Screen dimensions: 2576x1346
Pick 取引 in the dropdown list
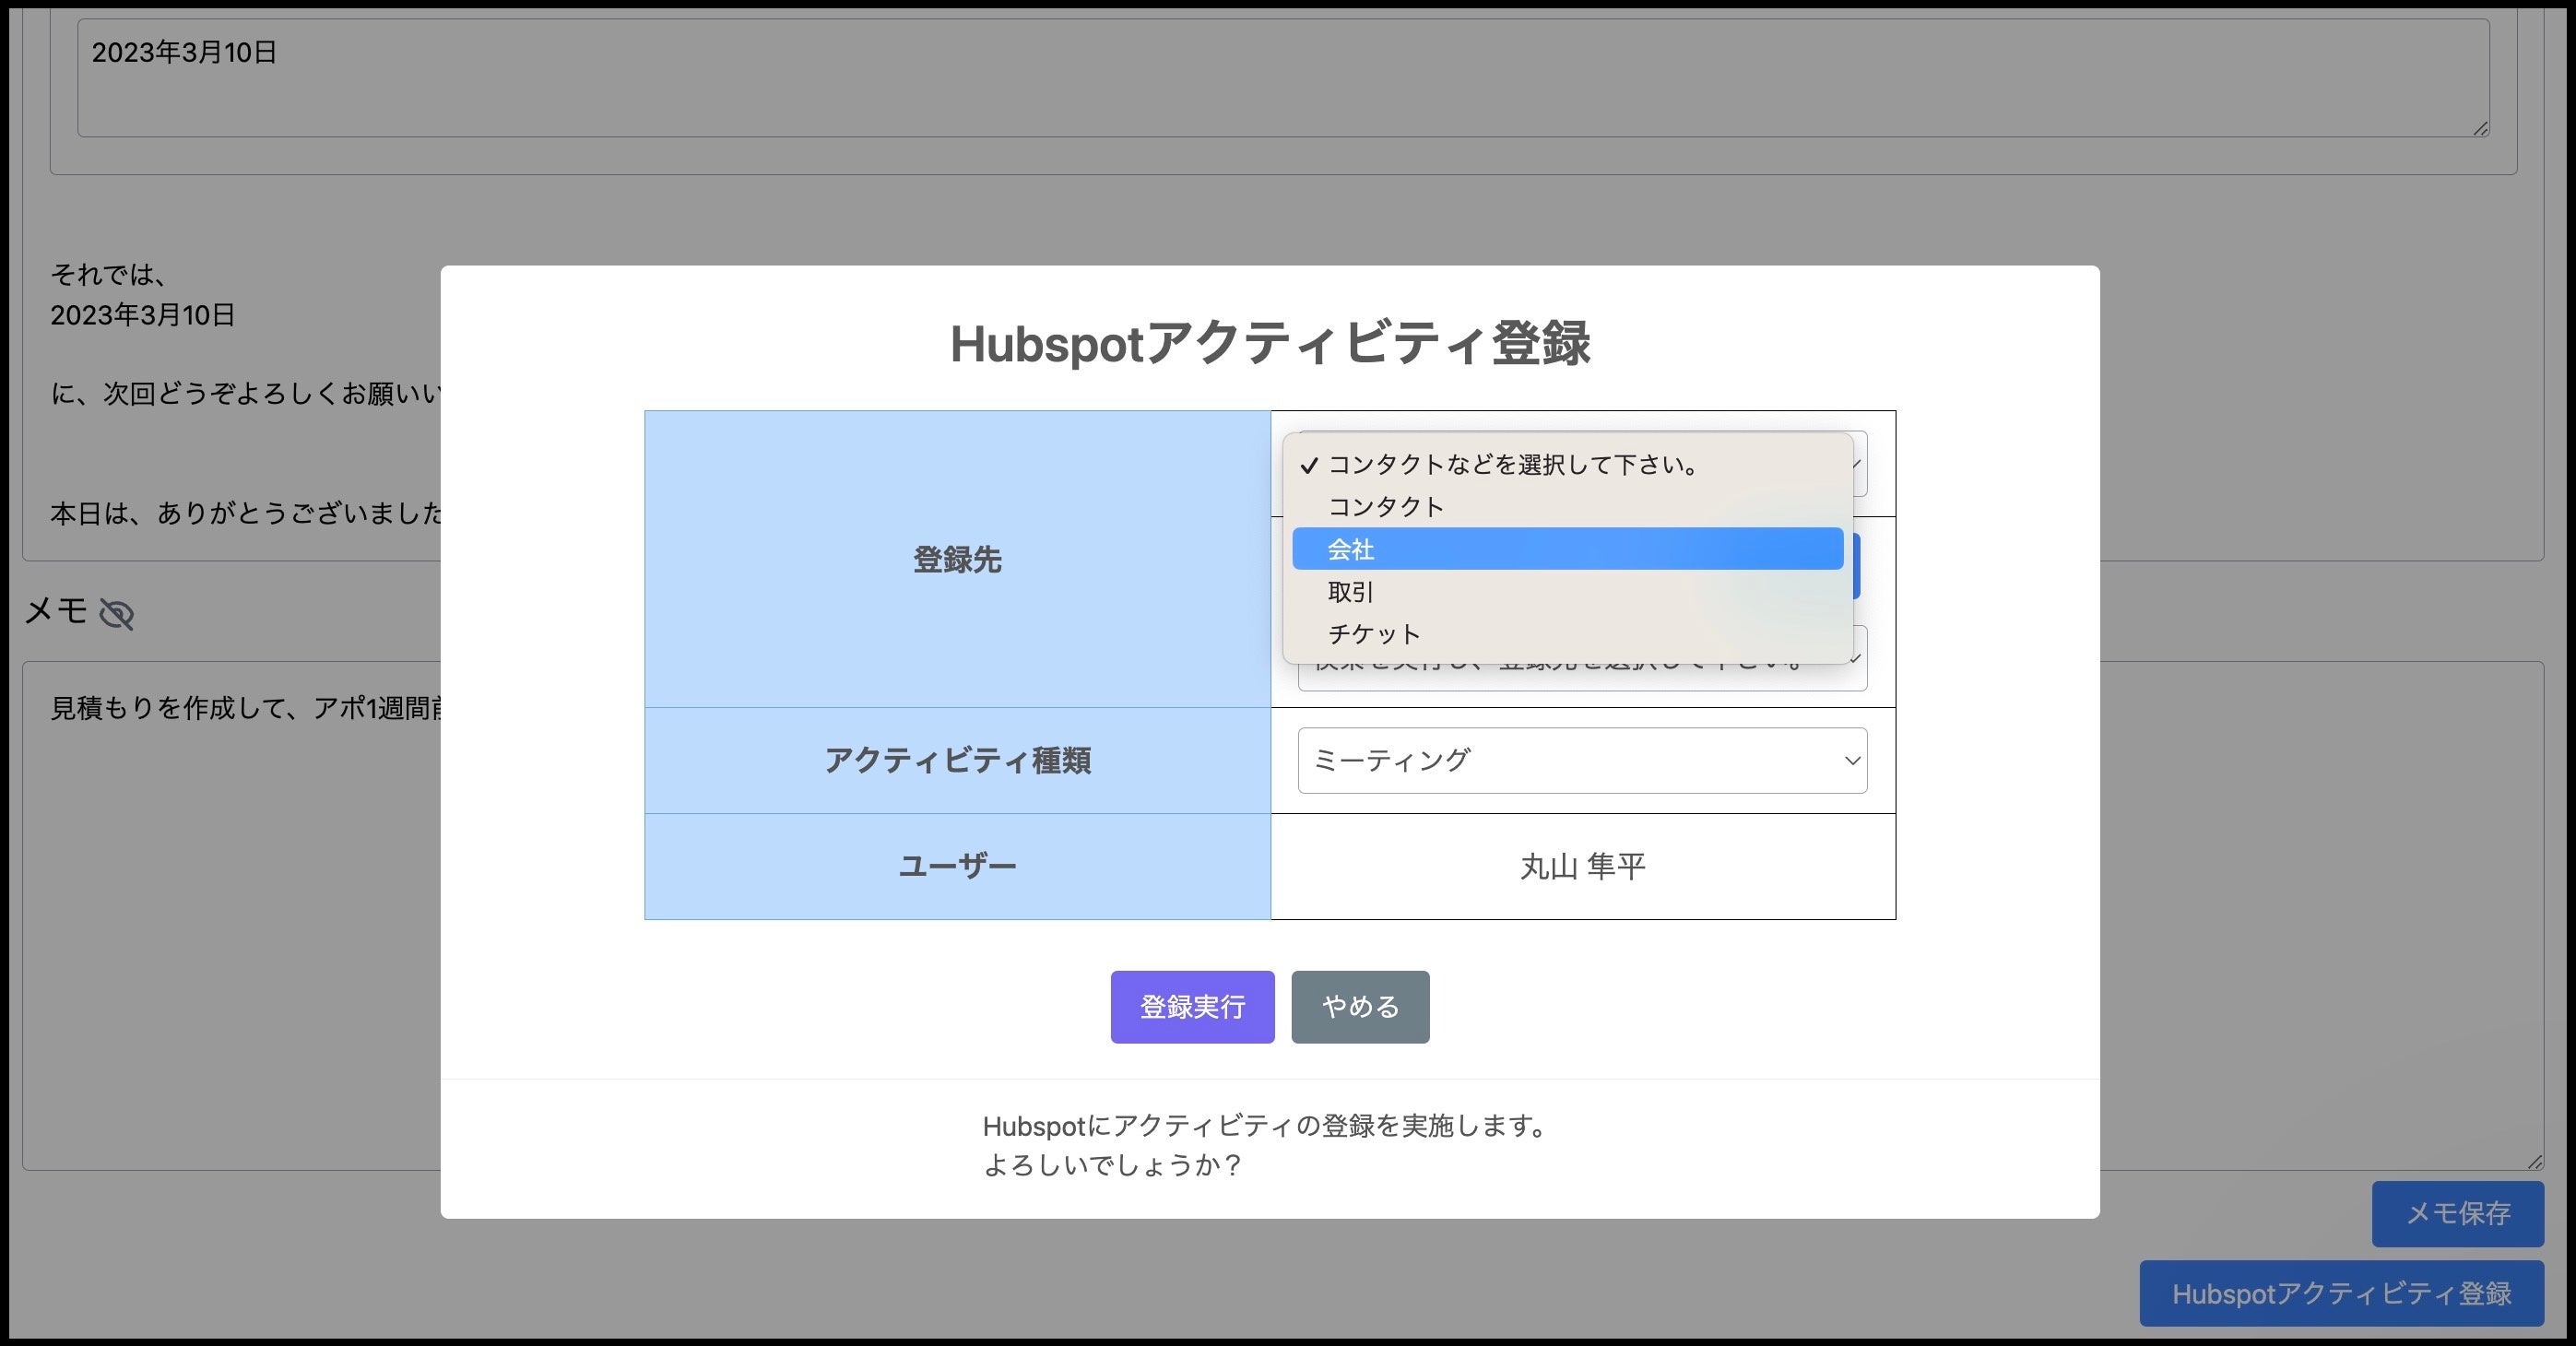coord(1350,592)
